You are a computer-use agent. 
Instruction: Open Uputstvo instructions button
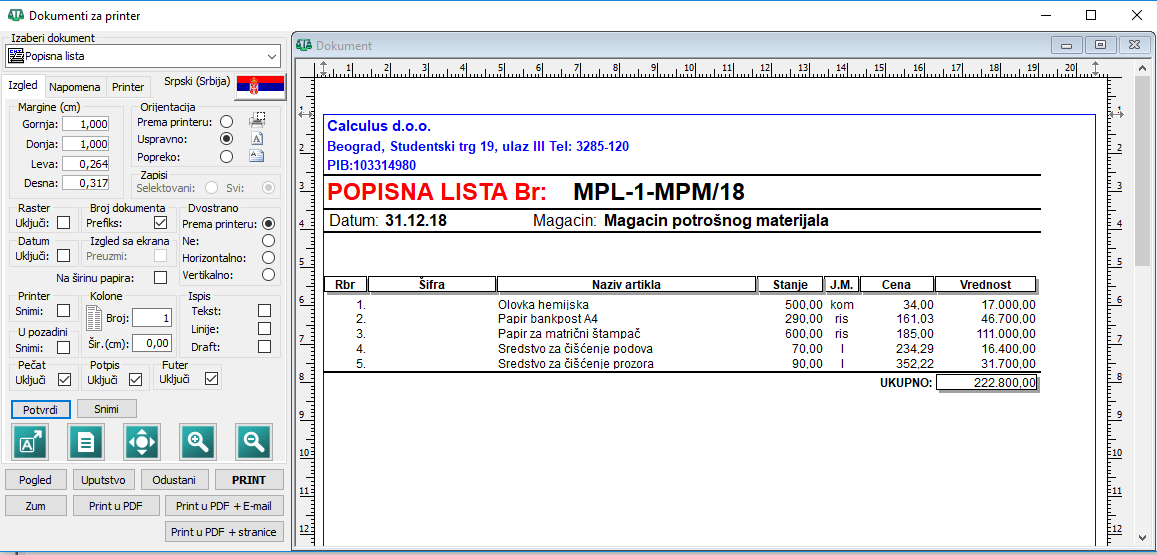[x=104, y=480]
